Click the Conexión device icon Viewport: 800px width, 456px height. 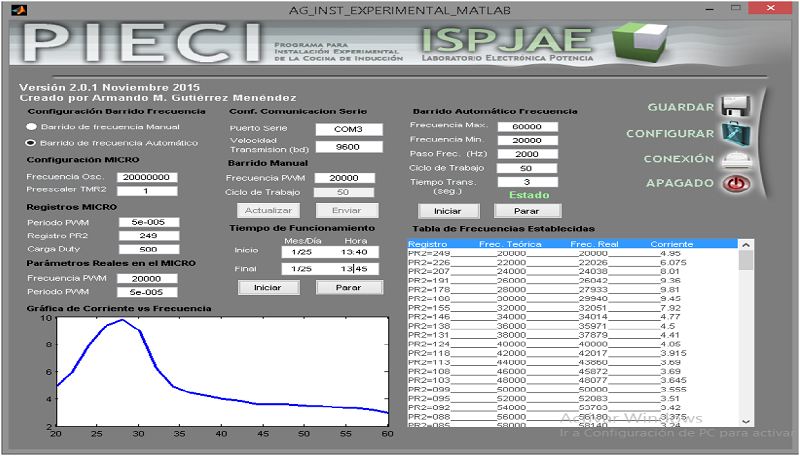point(734,159)
